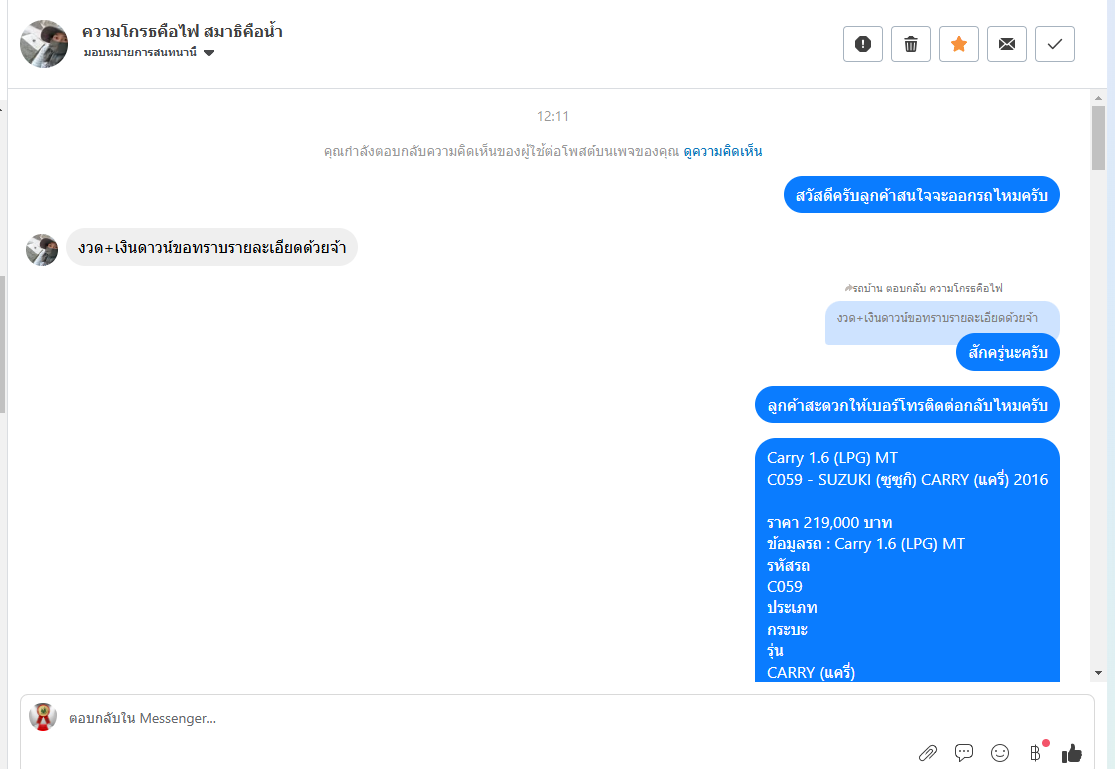Screen dimensions: 1115x769
Task: Click the Carry 1.6 (LPG) MT message bubble
Action: coord(907,561)
